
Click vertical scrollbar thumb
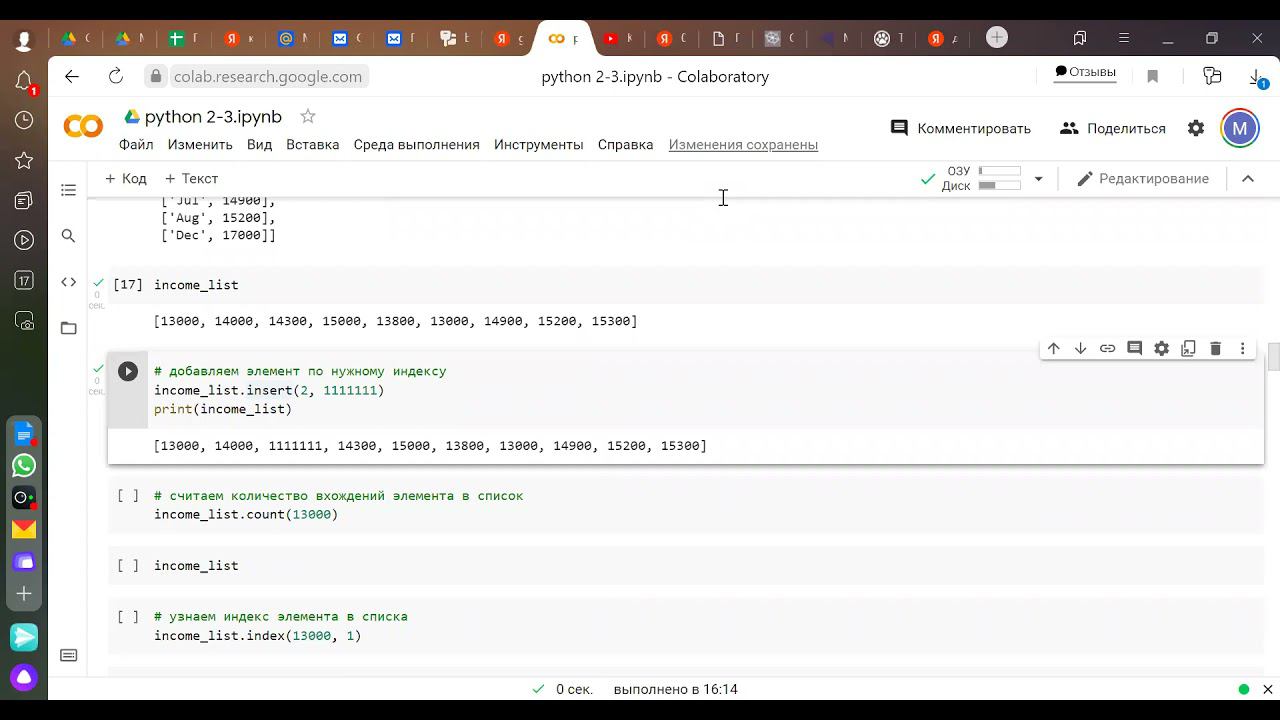click(1273, 357)
